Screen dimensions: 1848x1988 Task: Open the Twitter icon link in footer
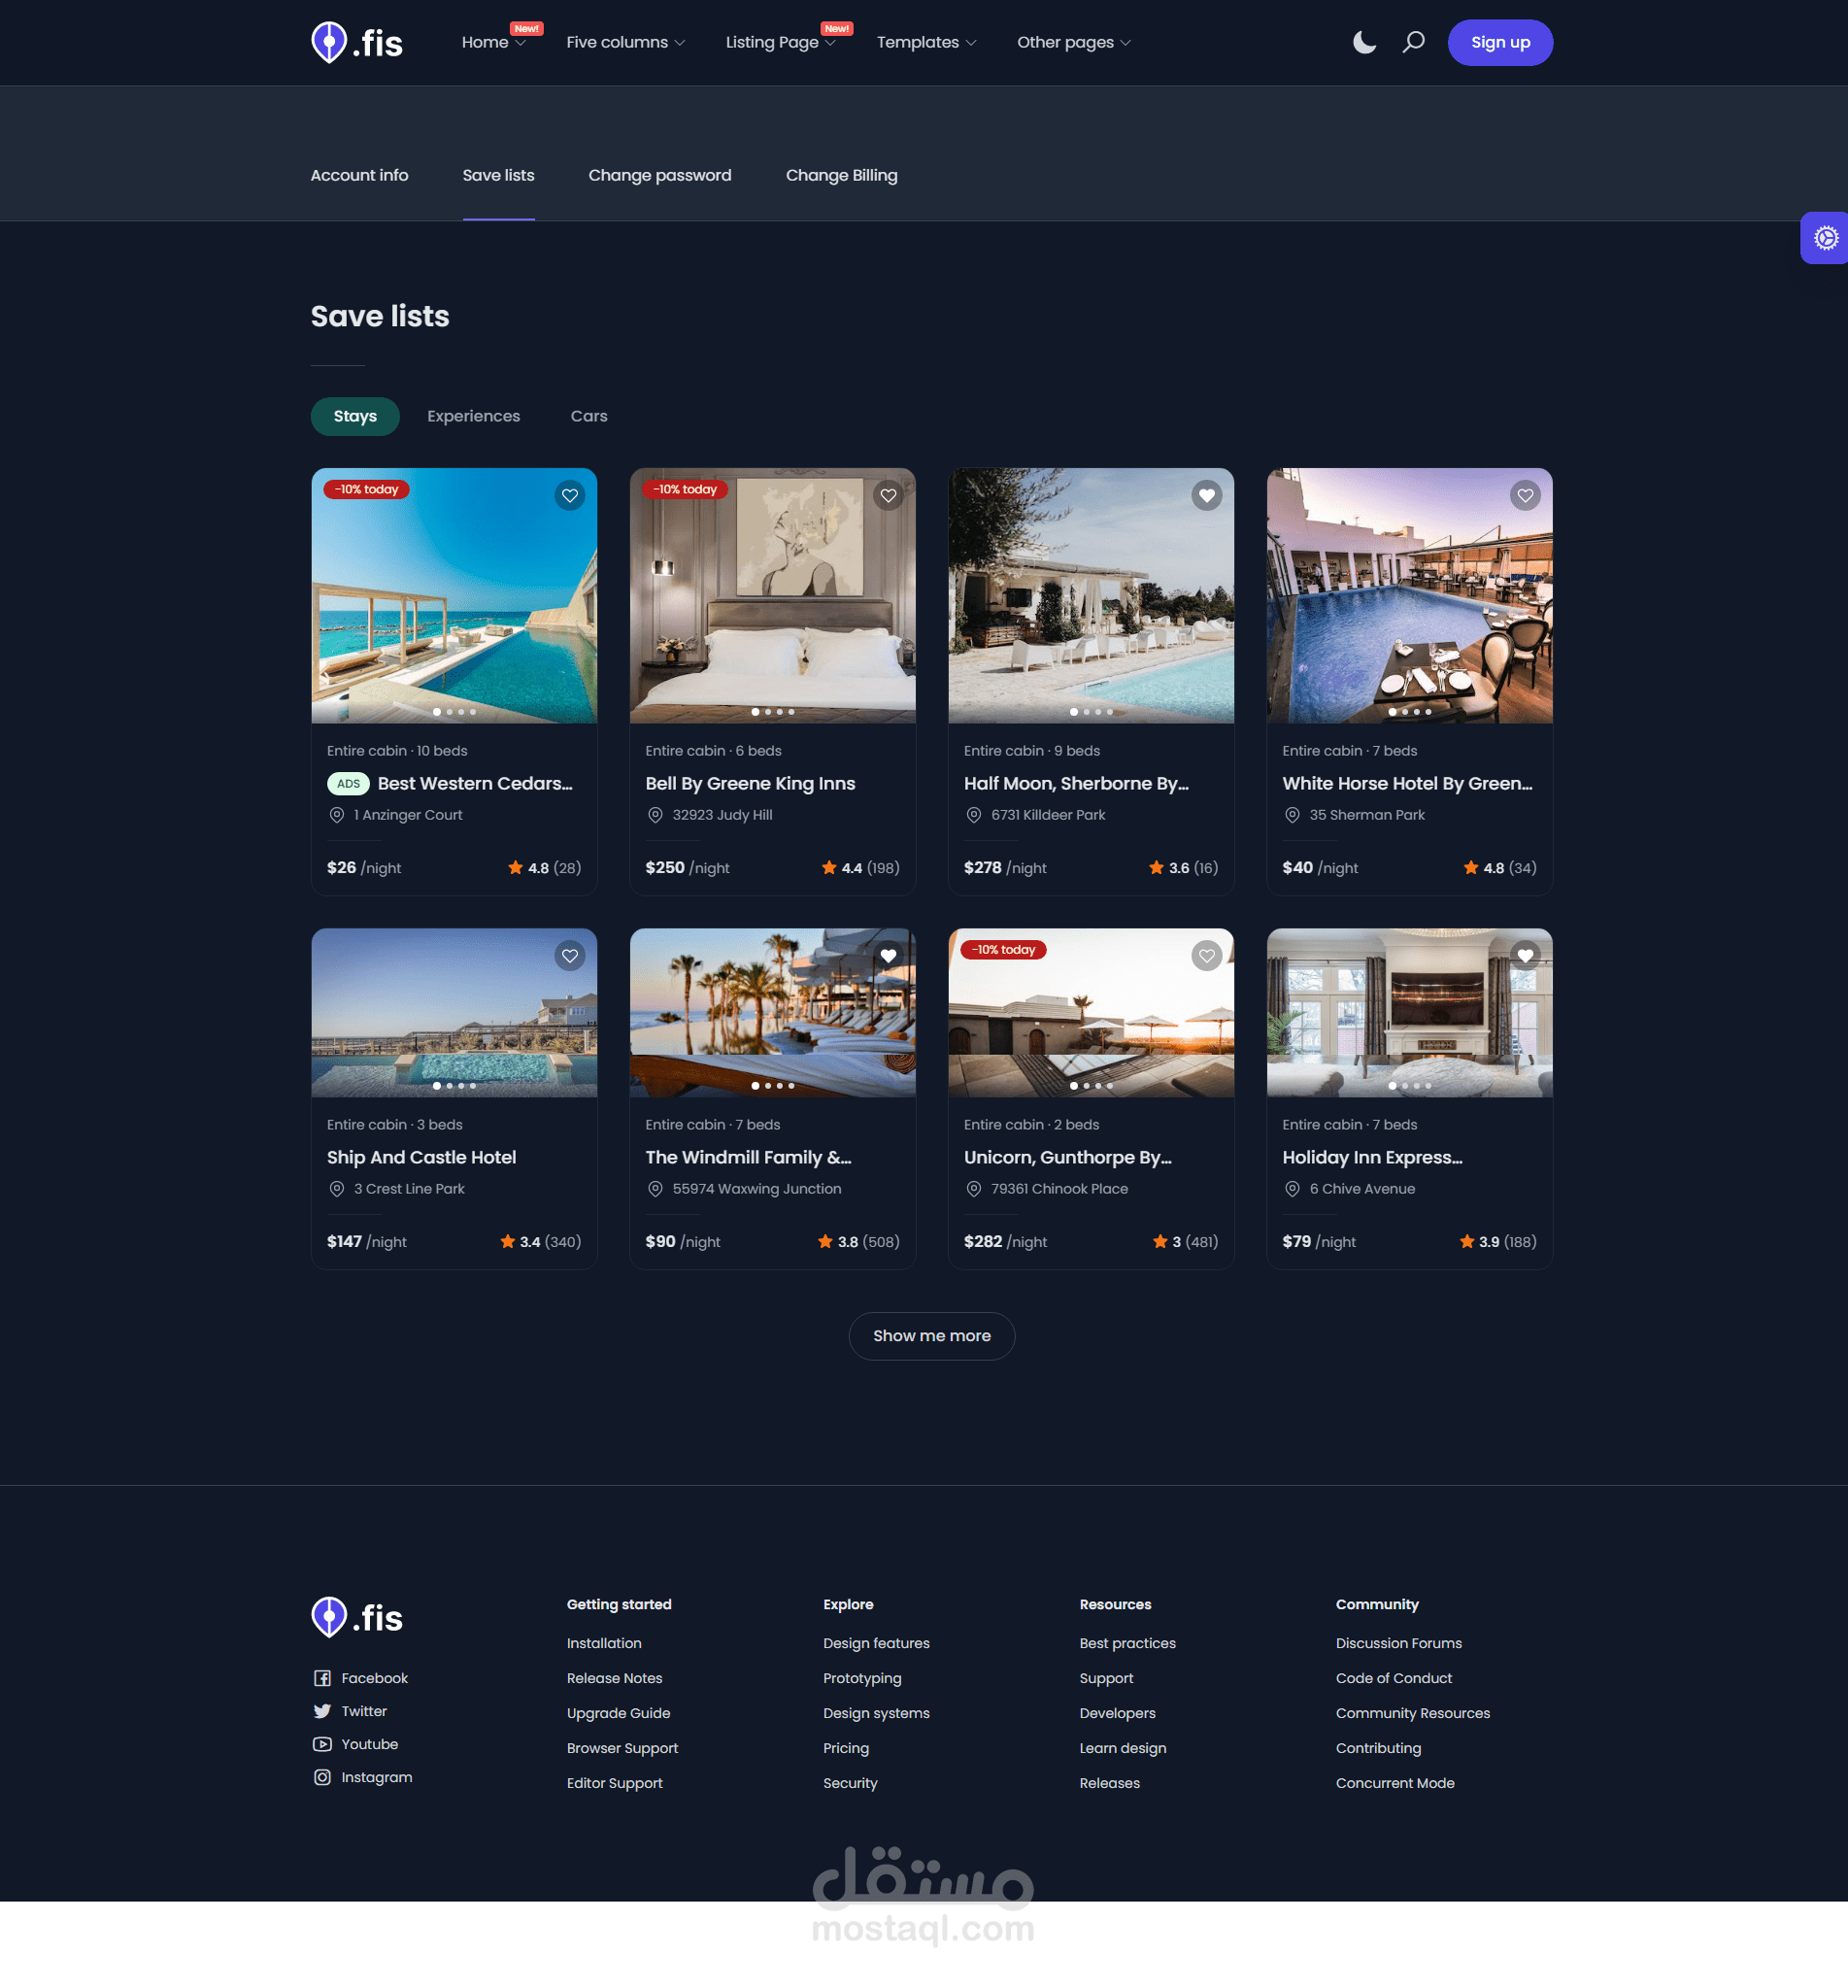click(x=322, y=1711)
